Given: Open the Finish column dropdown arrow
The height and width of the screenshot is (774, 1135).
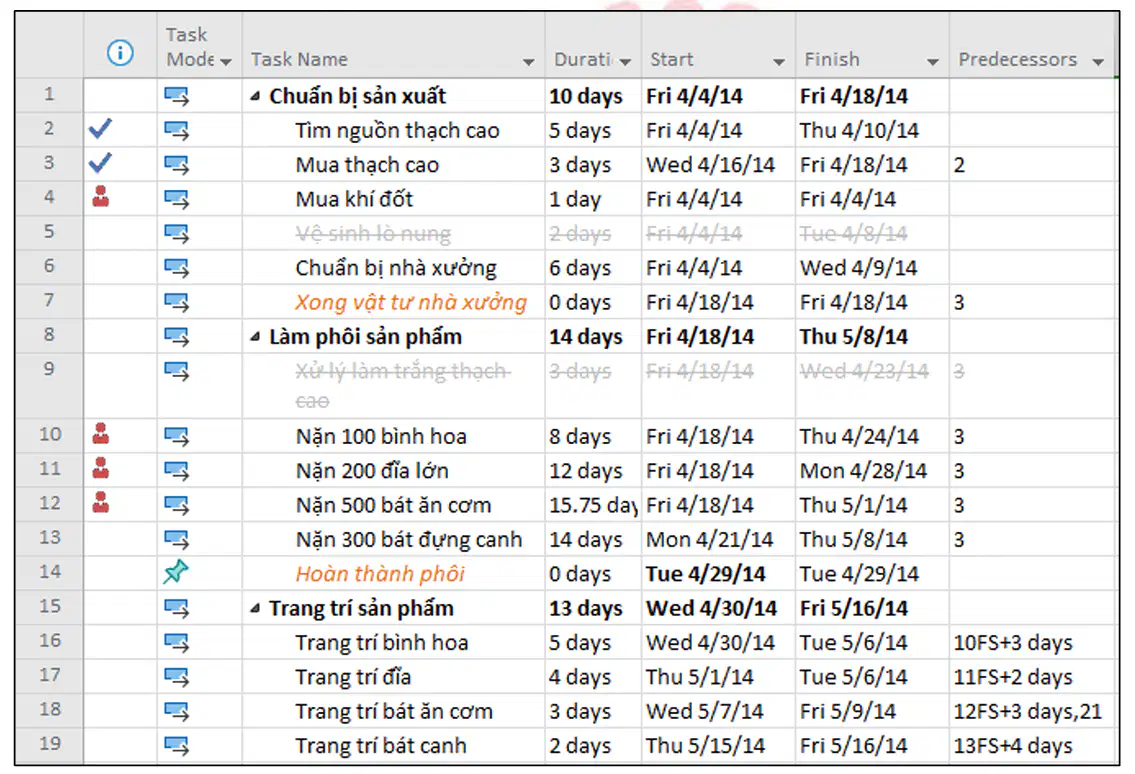Looking at the screenshot, I should point(933,62).
